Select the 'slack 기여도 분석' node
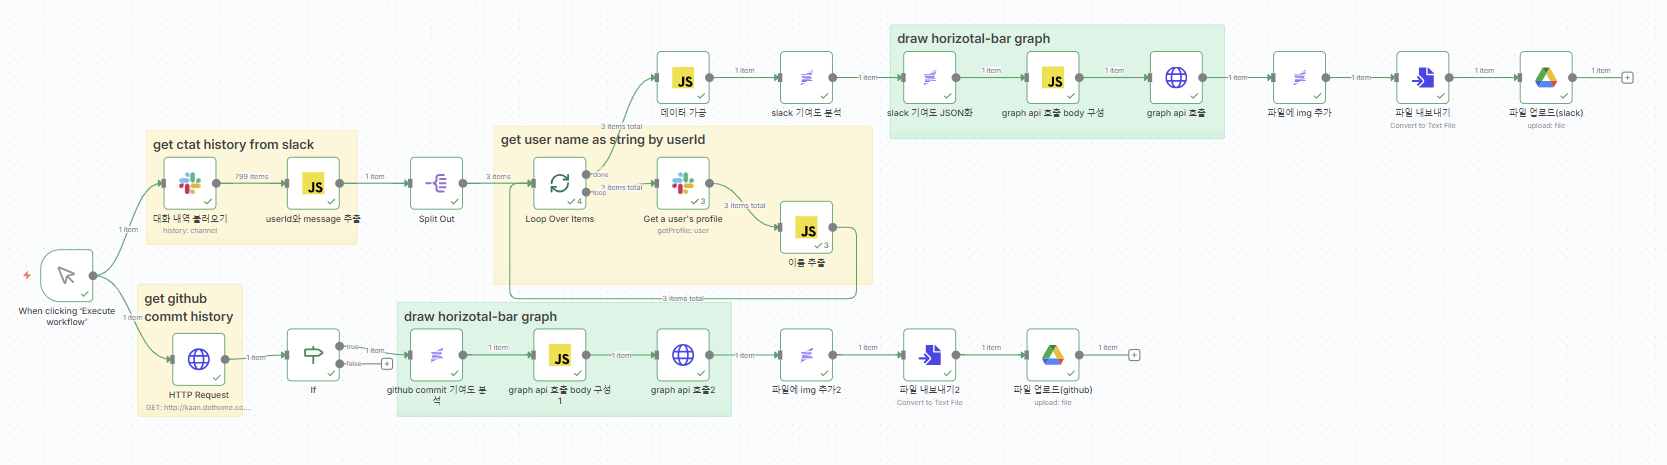The width and height of the screenshot is (1667, 465). 806,78
